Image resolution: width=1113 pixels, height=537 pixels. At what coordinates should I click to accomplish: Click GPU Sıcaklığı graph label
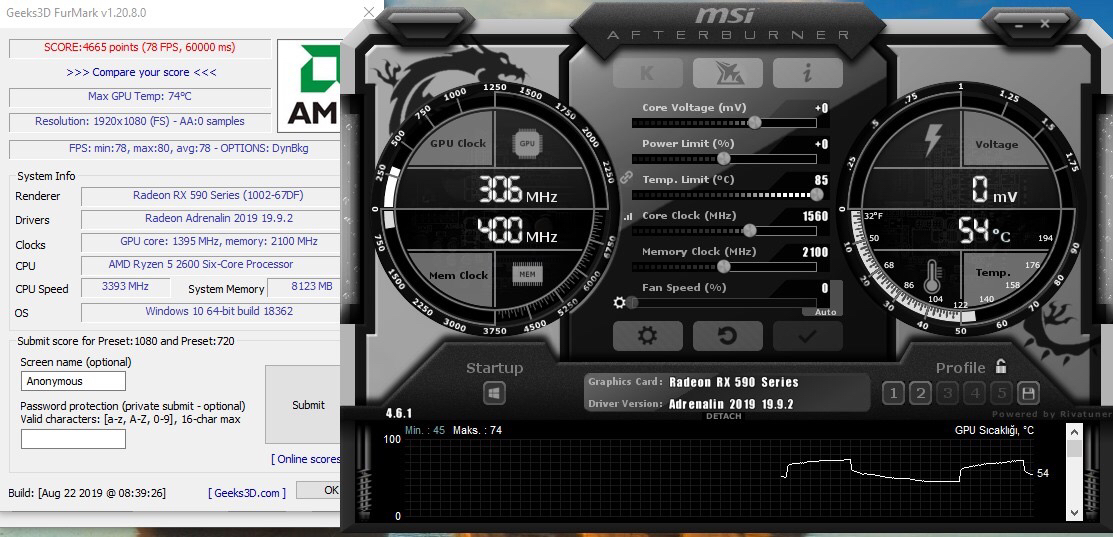pyautogui.click(x=994, y=430)
